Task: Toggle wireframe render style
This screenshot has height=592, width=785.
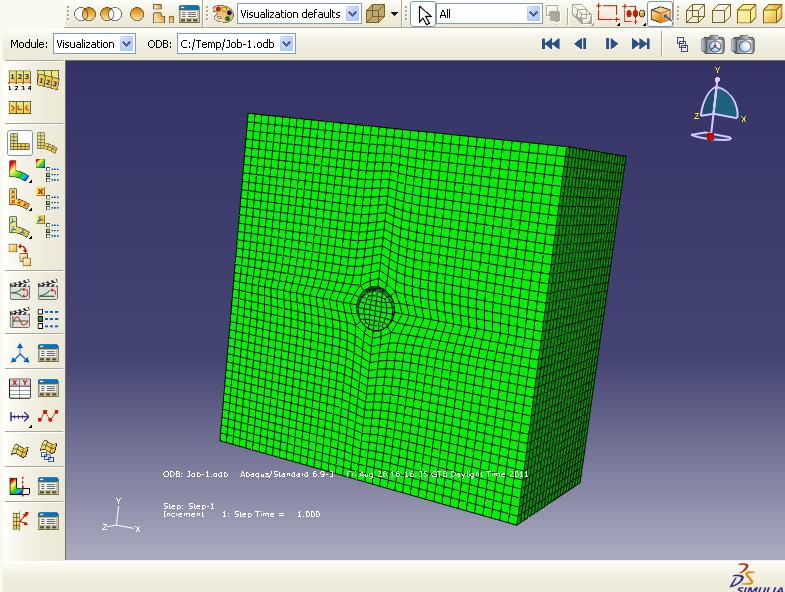Action: [695, 14]
